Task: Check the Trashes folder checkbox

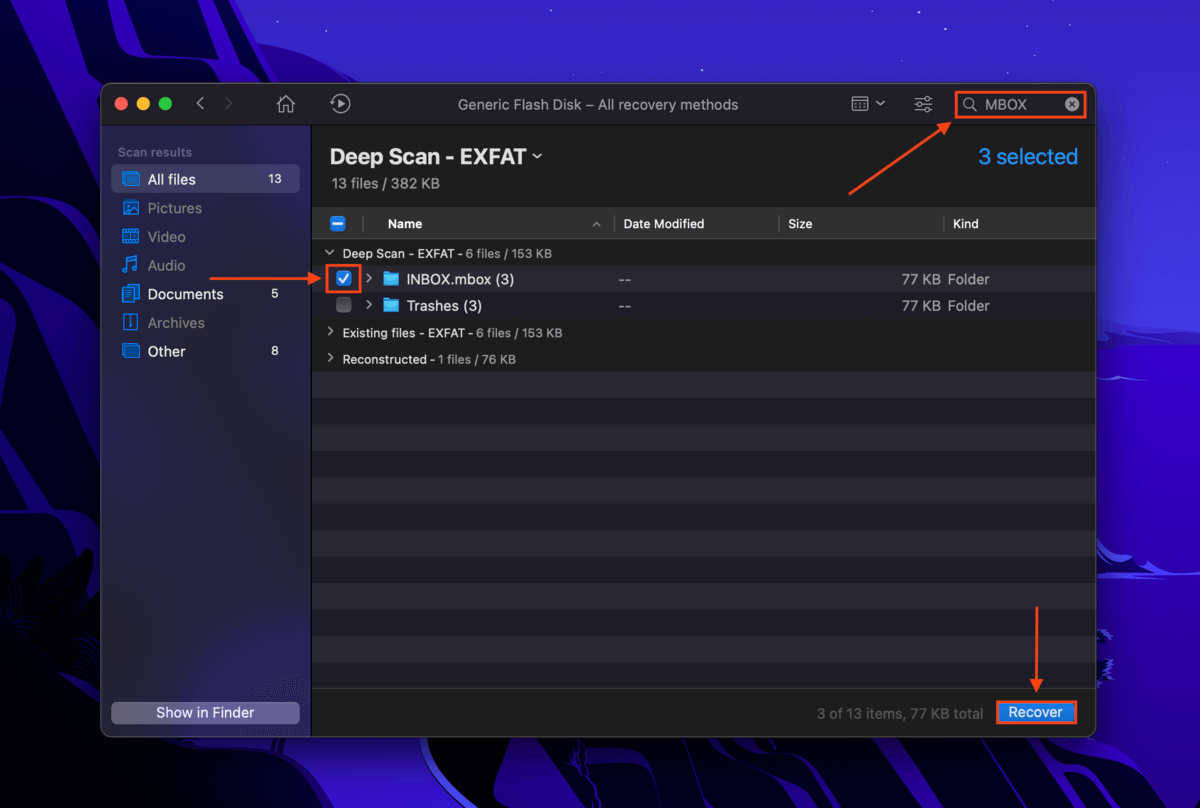Action: [344, 306]
